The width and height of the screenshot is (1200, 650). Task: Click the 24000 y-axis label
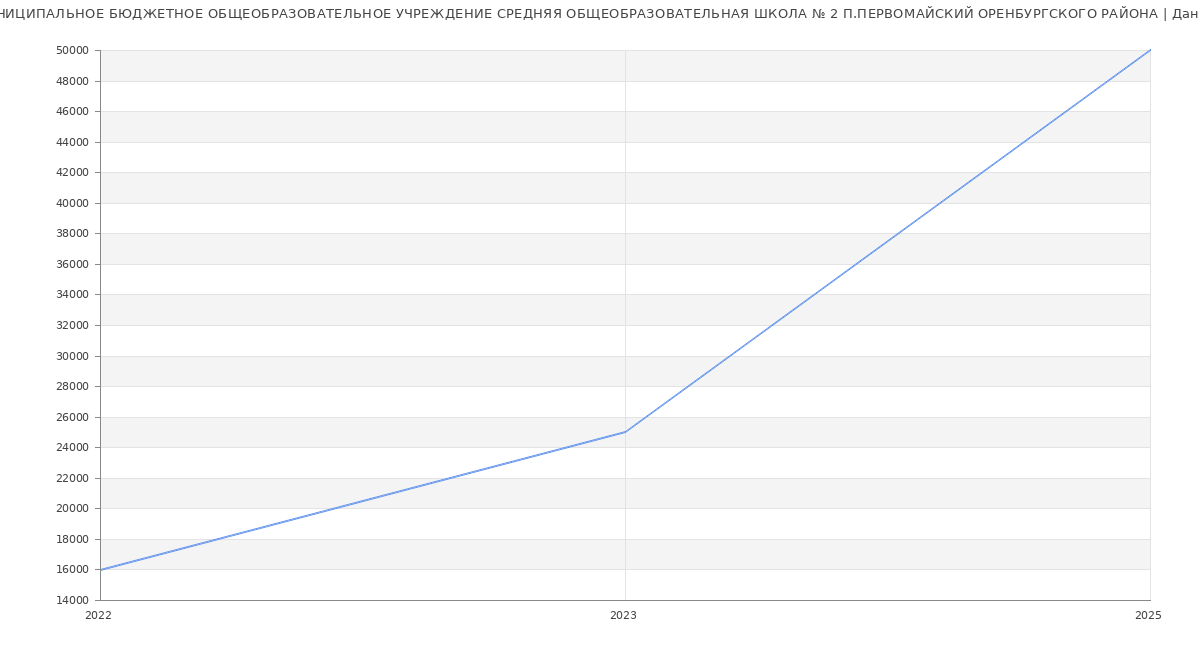click(72, 448)
